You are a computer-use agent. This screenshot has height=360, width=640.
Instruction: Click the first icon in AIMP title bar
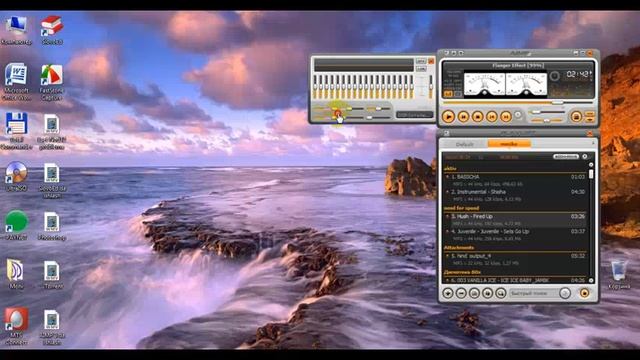447,53
